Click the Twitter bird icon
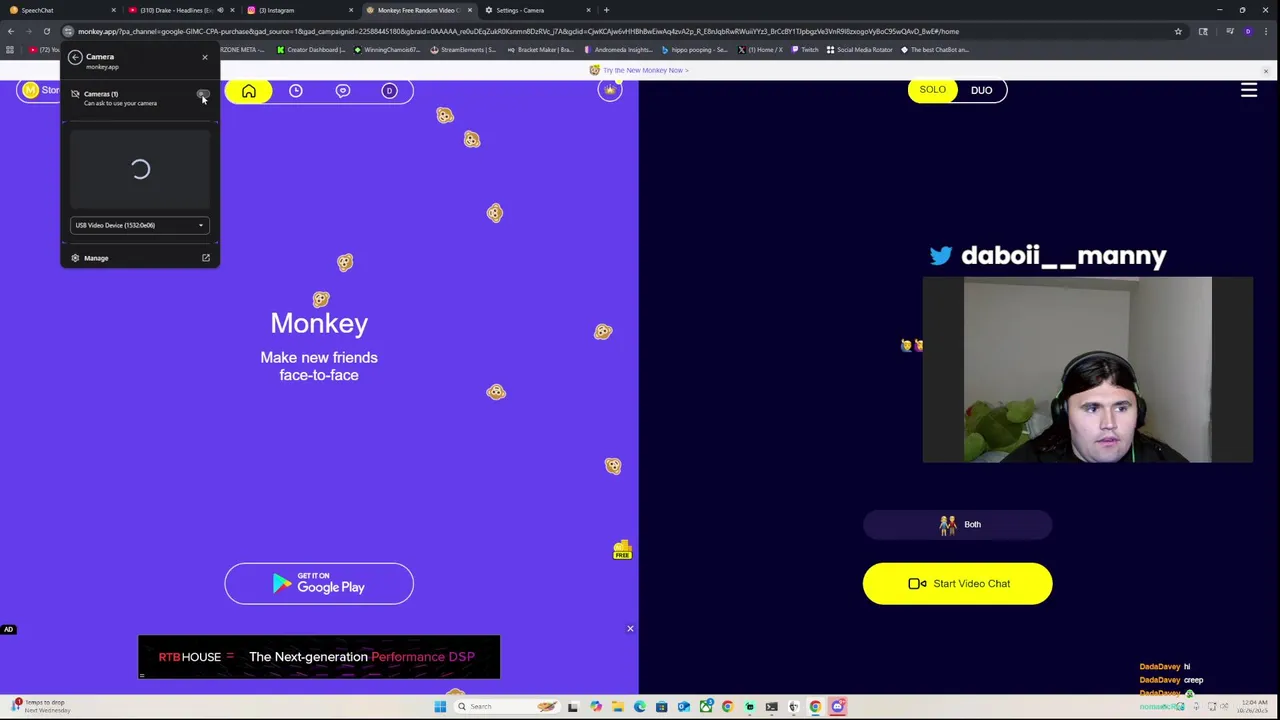 click(941, 256)
